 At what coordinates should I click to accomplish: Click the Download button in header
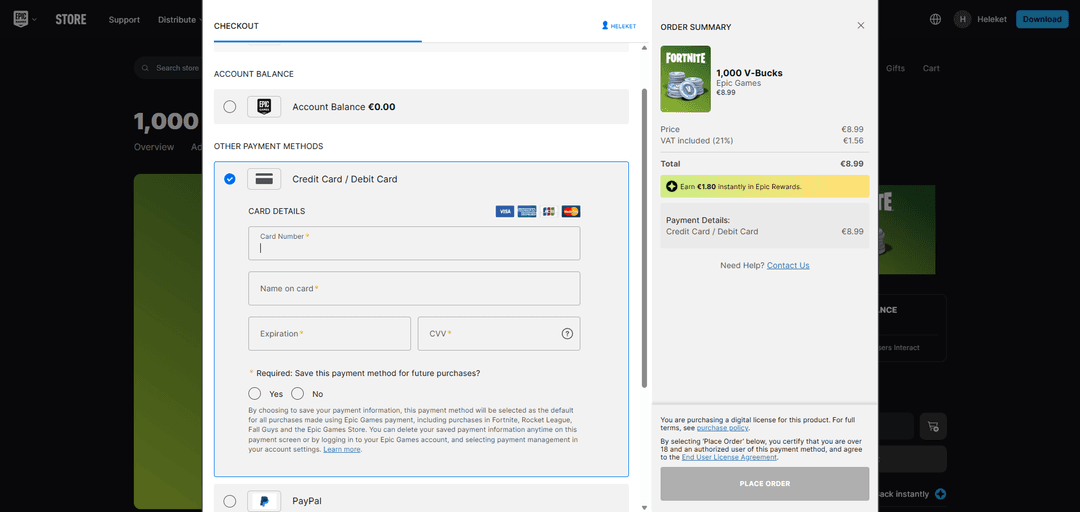(x=1042, y=19)
